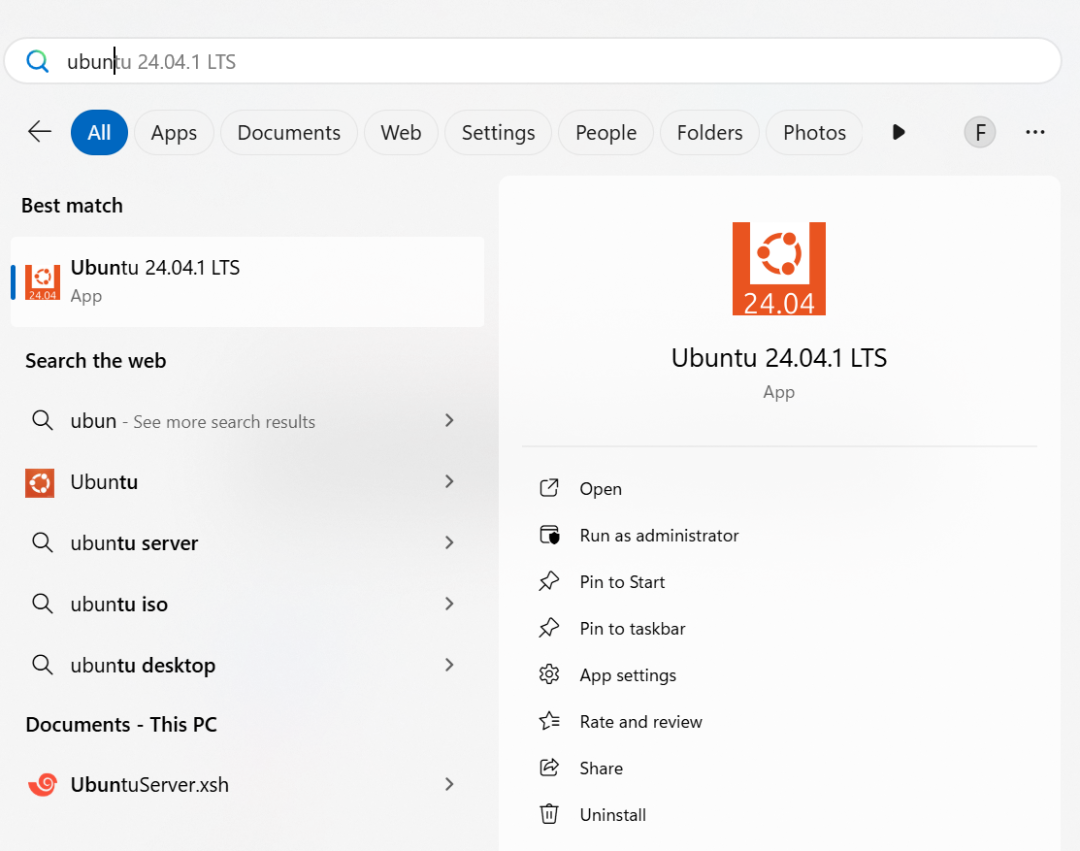
Task: Click the Ubuntu 24.04 icon in best match
Action: [x=43, y=282]
